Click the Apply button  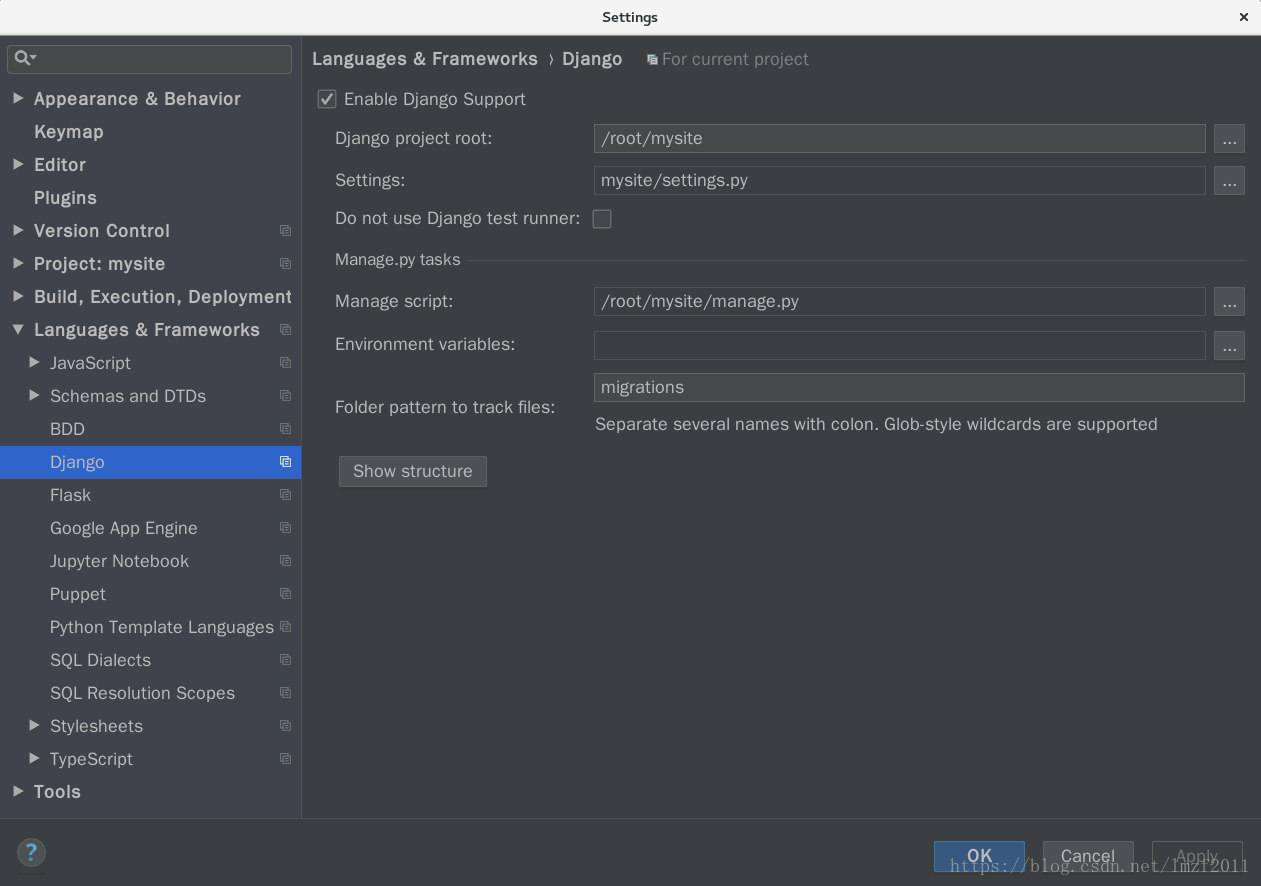click(x=1197, y=856)
